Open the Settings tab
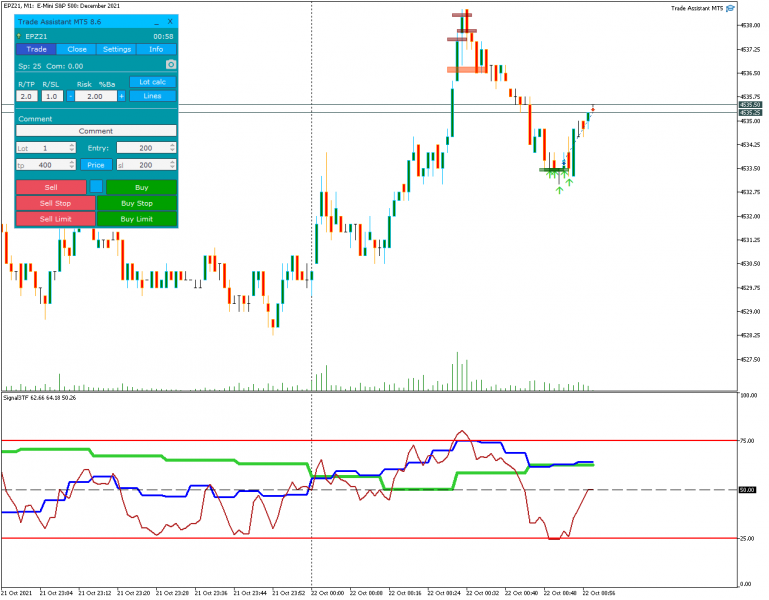This screenshot has height=600, width=769. [117, 49]
